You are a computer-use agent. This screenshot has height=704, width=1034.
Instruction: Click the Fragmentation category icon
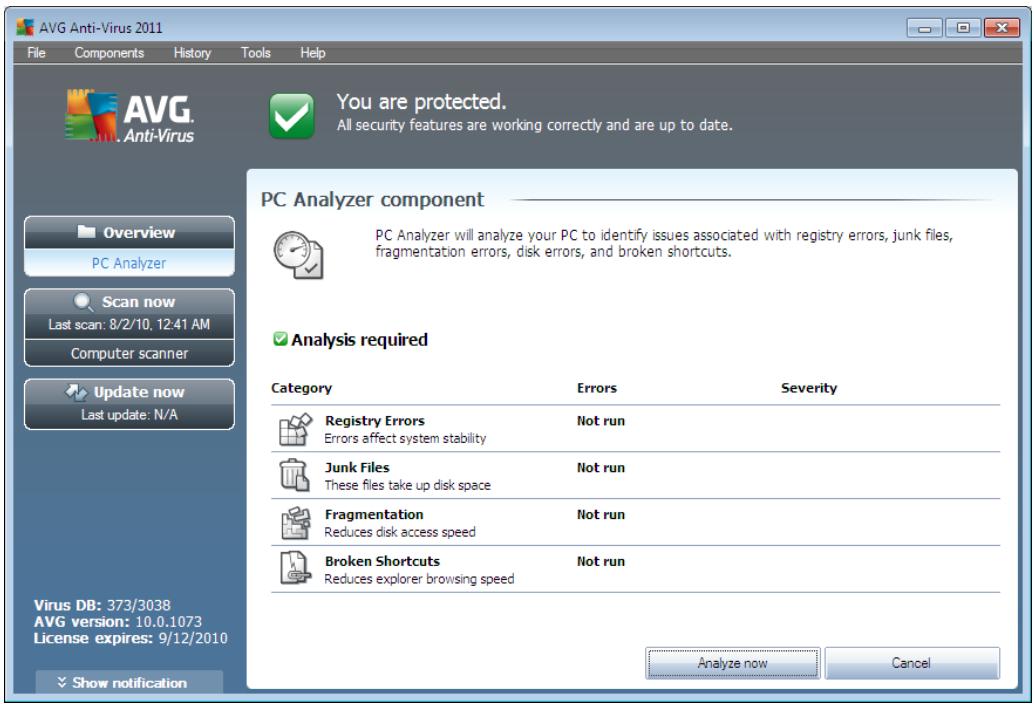click(295, 523)
